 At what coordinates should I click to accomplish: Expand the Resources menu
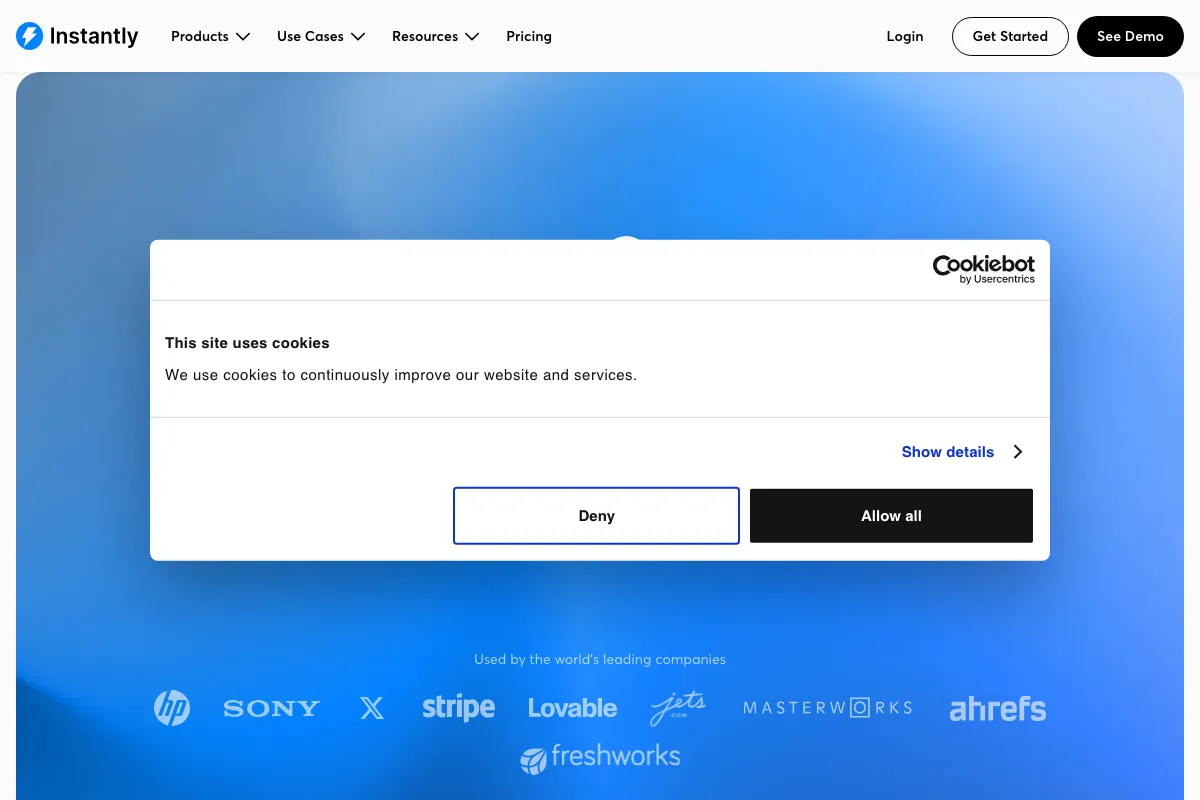pyautogui.click(x=435, y=36)
